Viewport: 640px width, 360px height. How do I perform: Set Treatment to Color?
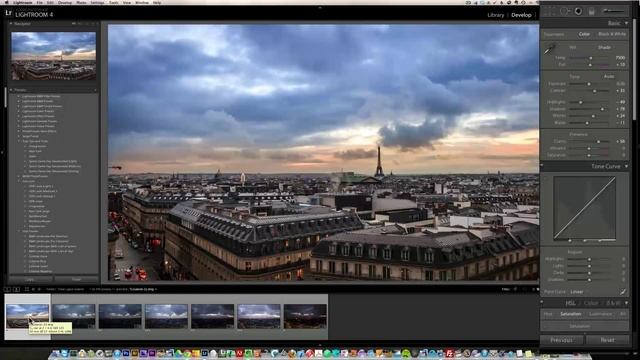click(x=584, y=34)
